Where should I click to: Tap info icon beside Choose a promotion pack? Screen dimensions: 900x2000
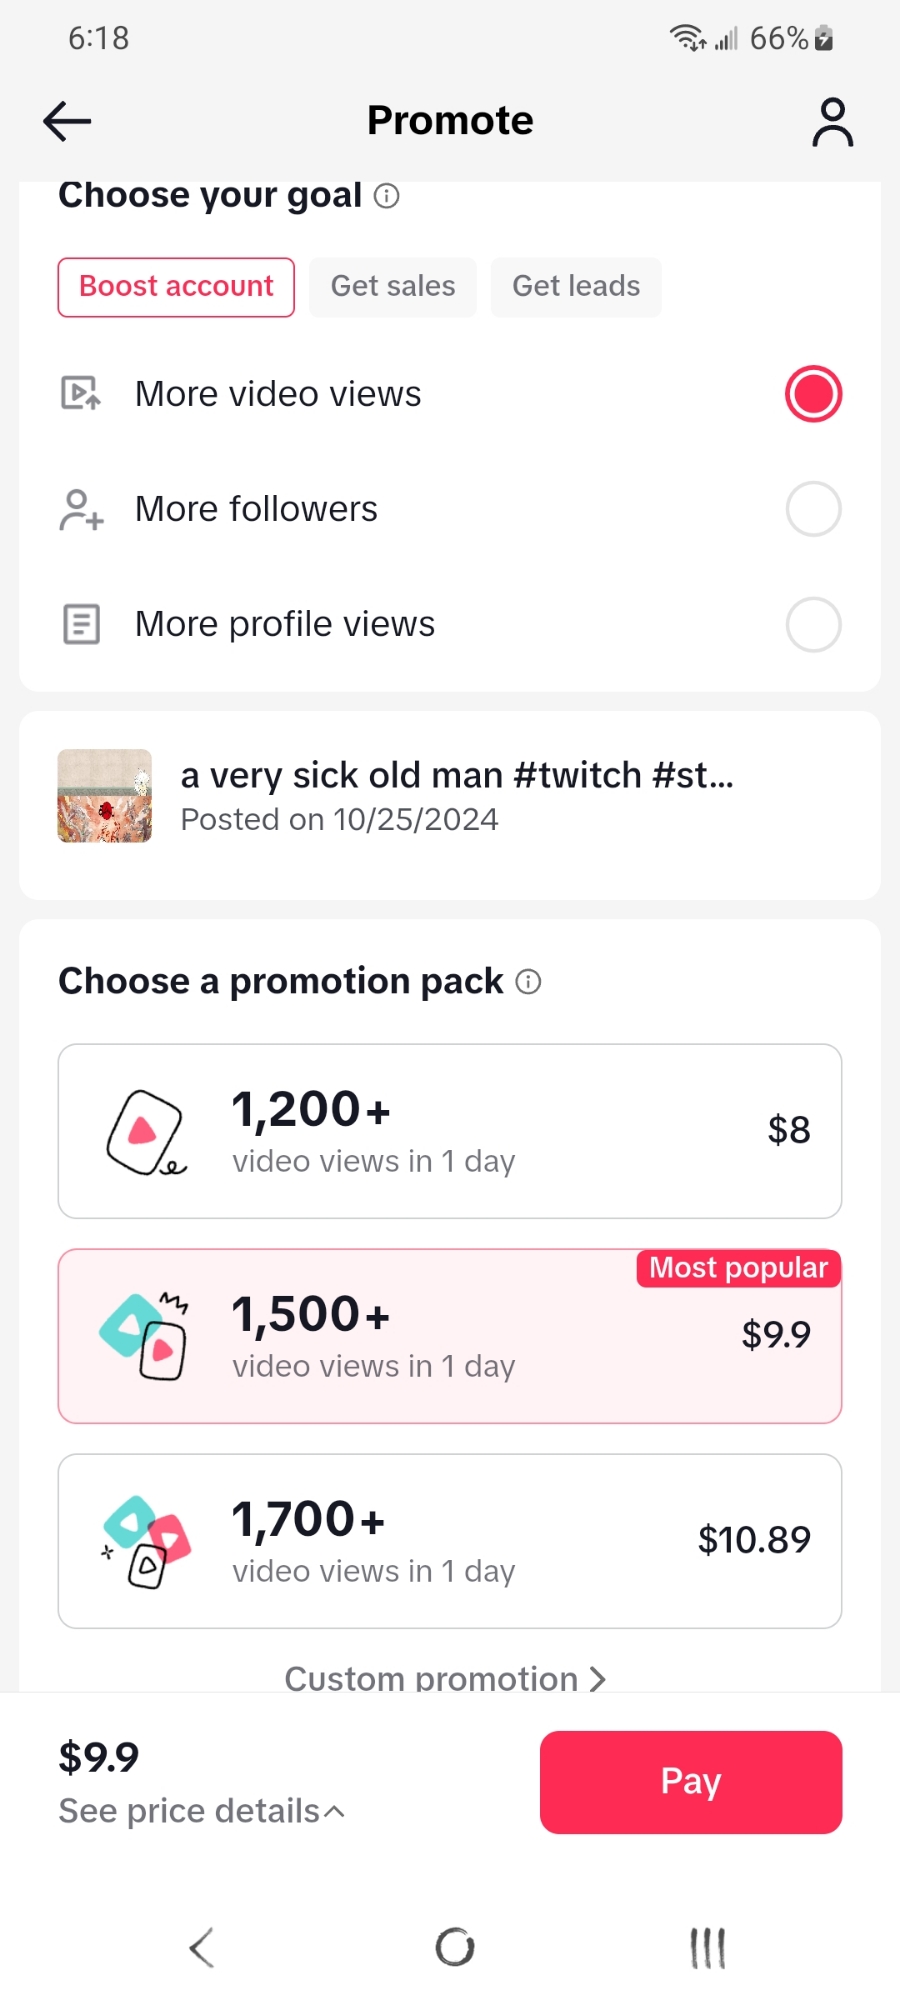pos(528,982)
